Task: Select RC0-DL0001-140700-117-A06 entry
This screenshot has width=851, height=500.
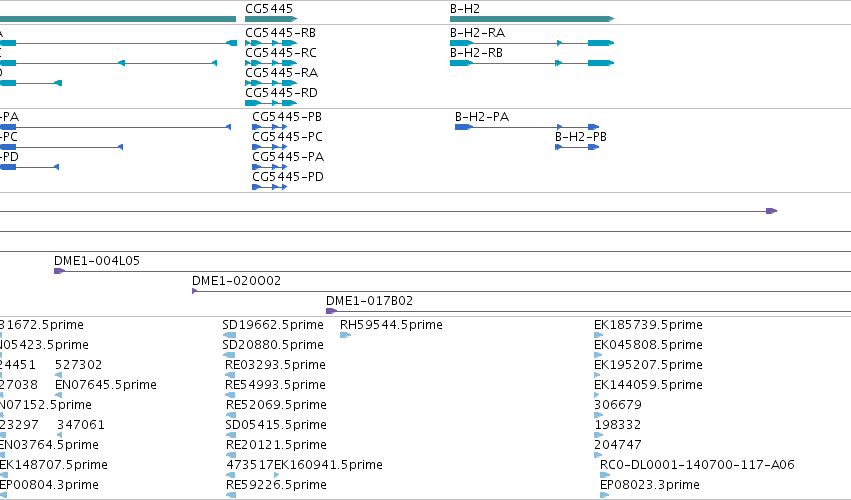Action: 697,465
